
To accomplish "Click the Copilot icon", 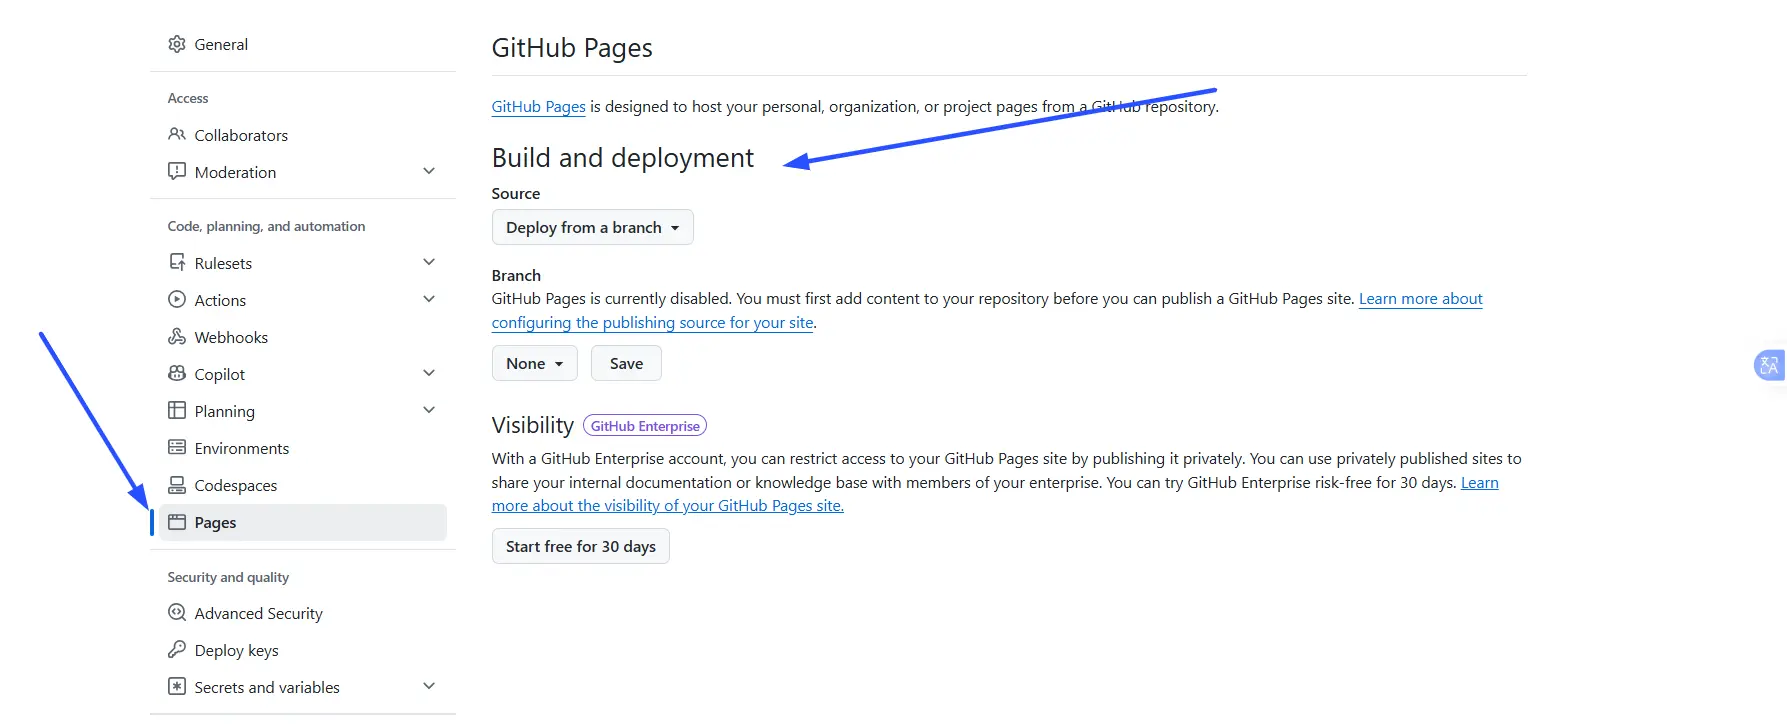I will point(177,373).
